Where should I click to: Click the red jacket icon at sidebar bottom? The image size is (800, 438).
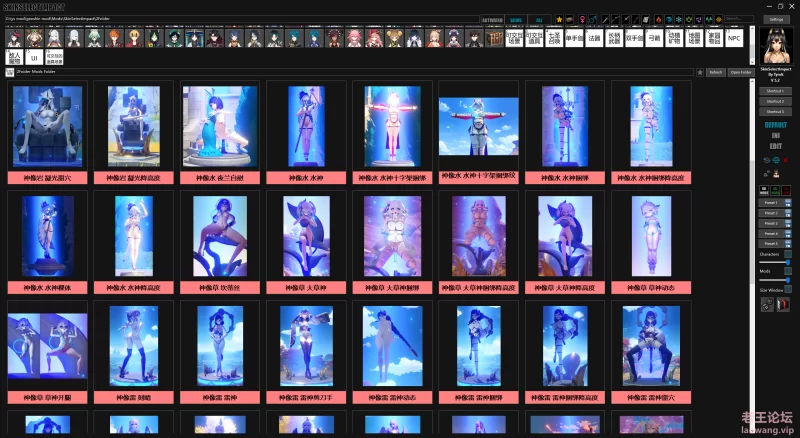point(783,305)
